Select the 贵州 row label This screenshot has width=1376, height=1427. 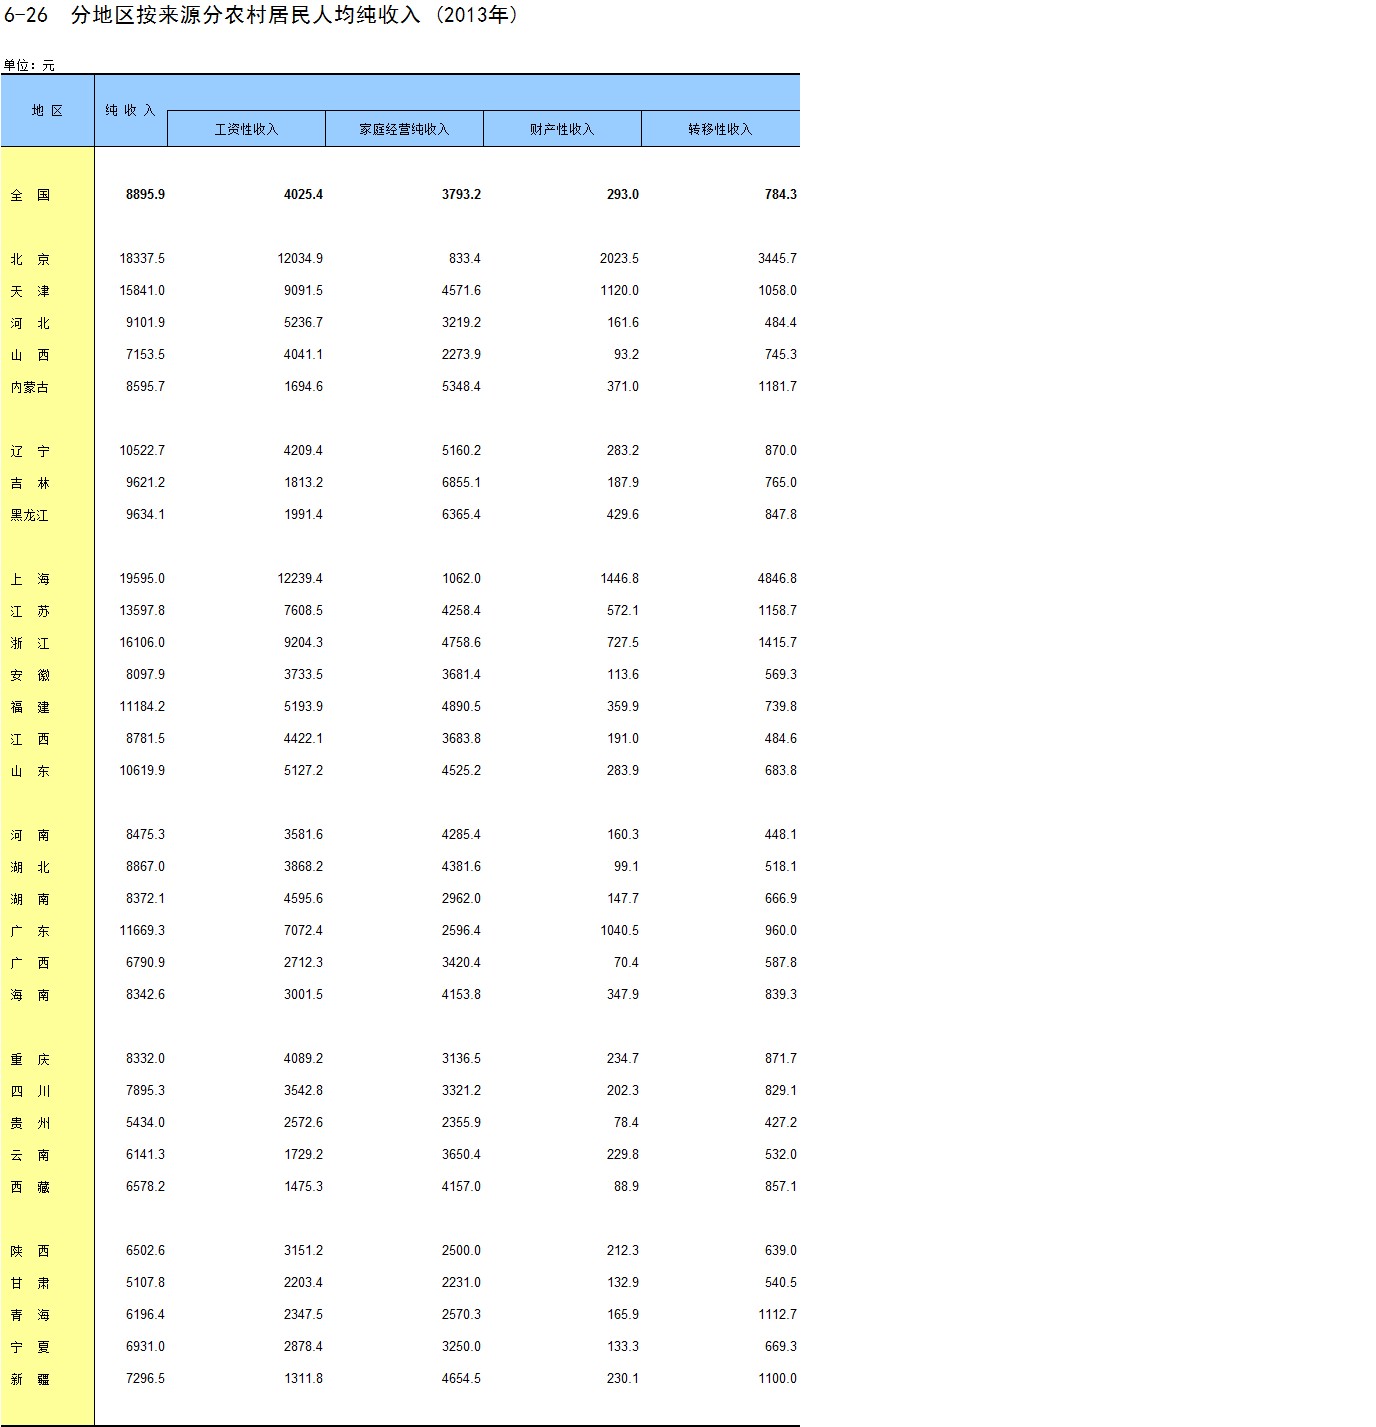point(30,1123)
